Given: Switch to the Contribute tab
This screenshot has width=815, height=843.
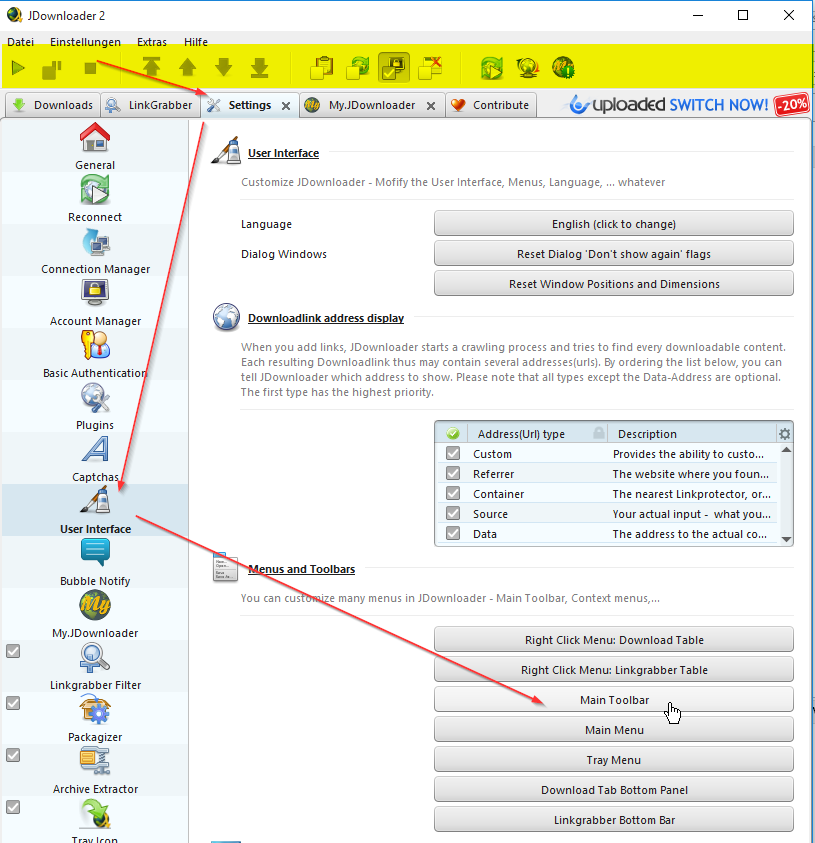Looking at the screenshot, I should [x=491, y=105].
